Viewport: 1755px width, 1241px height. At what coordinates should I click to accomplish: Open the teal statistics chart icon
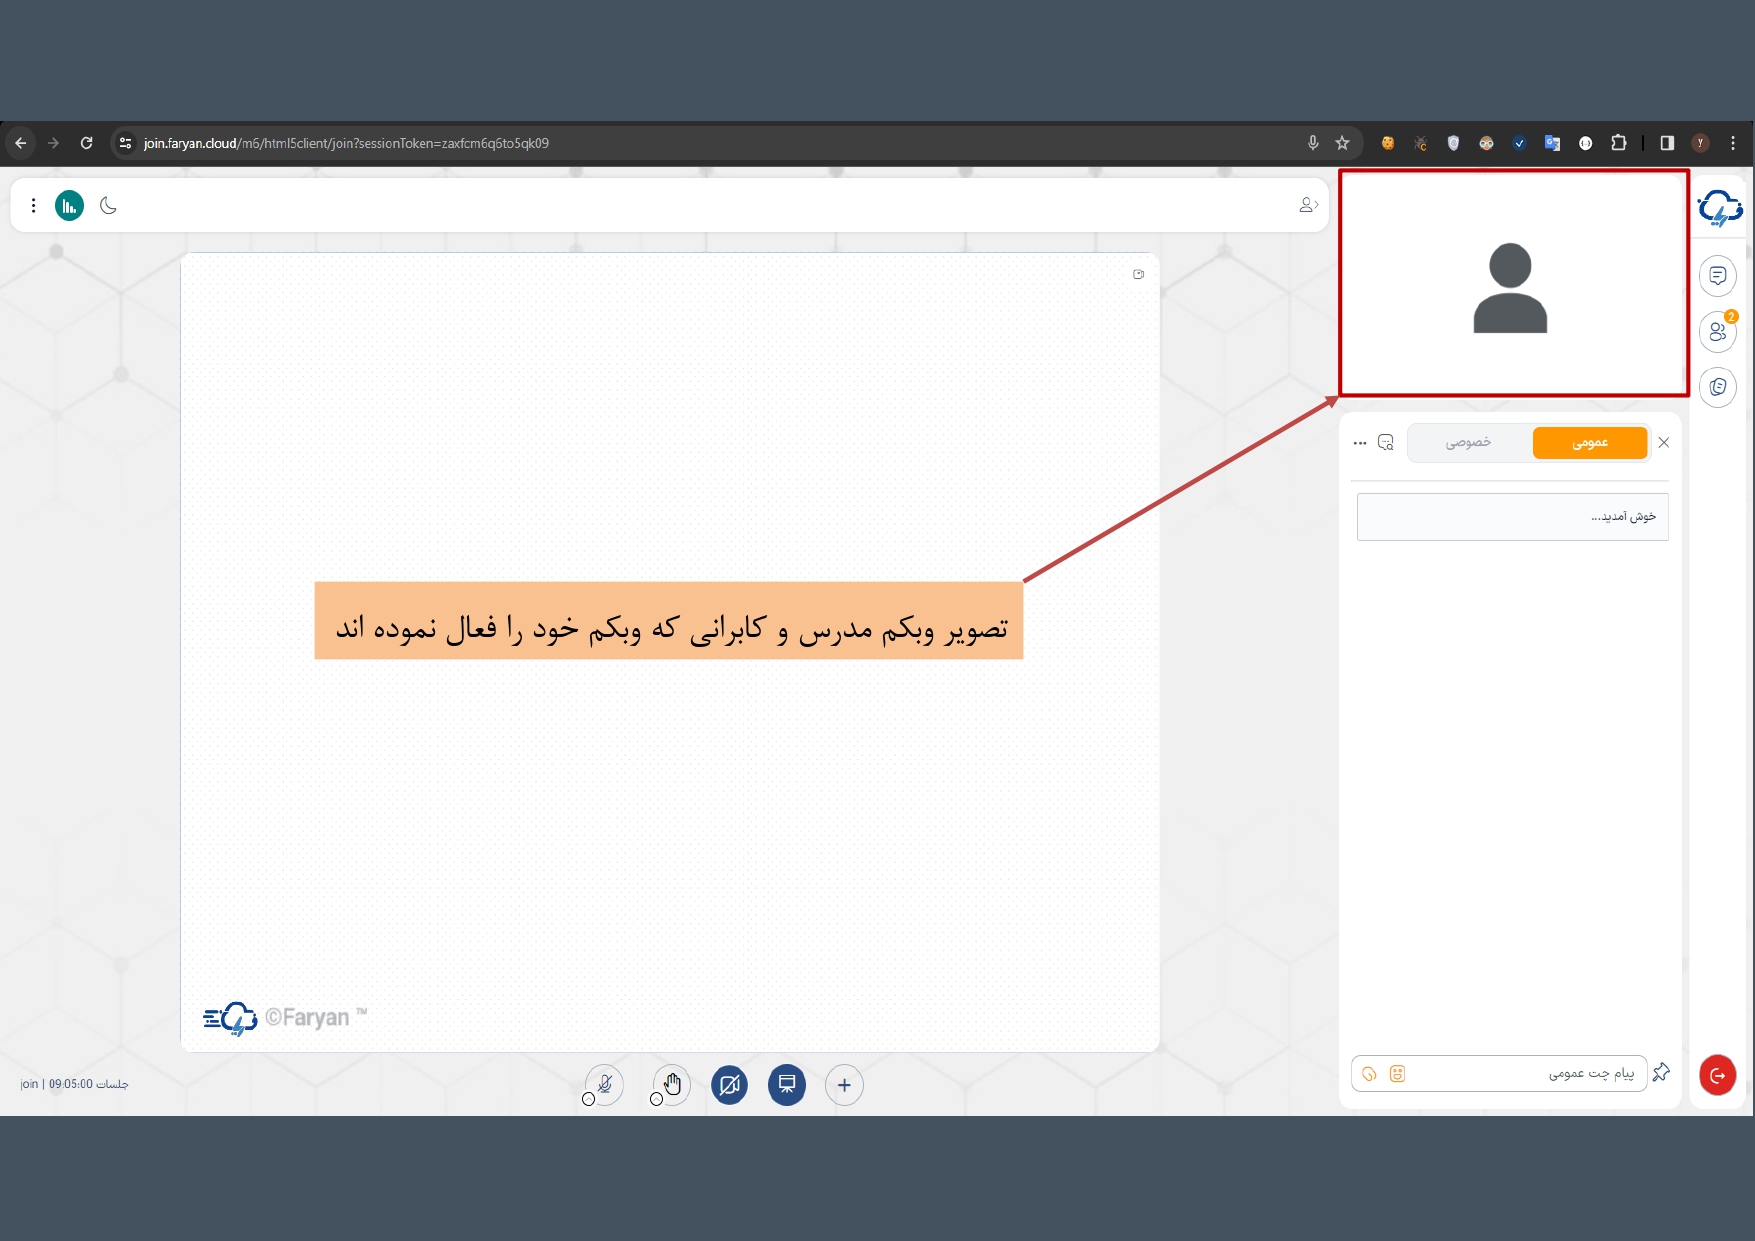69,206
